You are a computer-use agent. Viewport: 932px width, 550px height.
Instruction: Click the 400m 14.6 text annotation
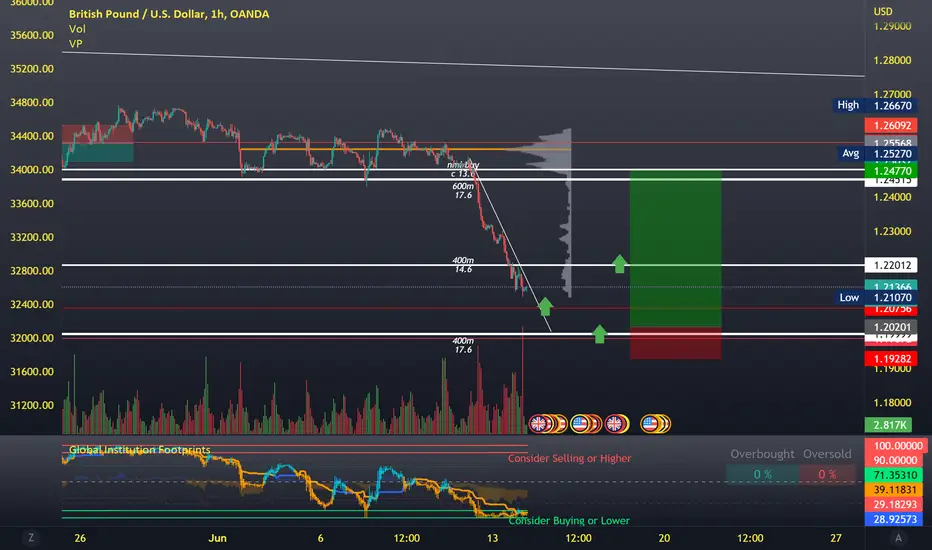pyautogui.click(x=463, y=265)
